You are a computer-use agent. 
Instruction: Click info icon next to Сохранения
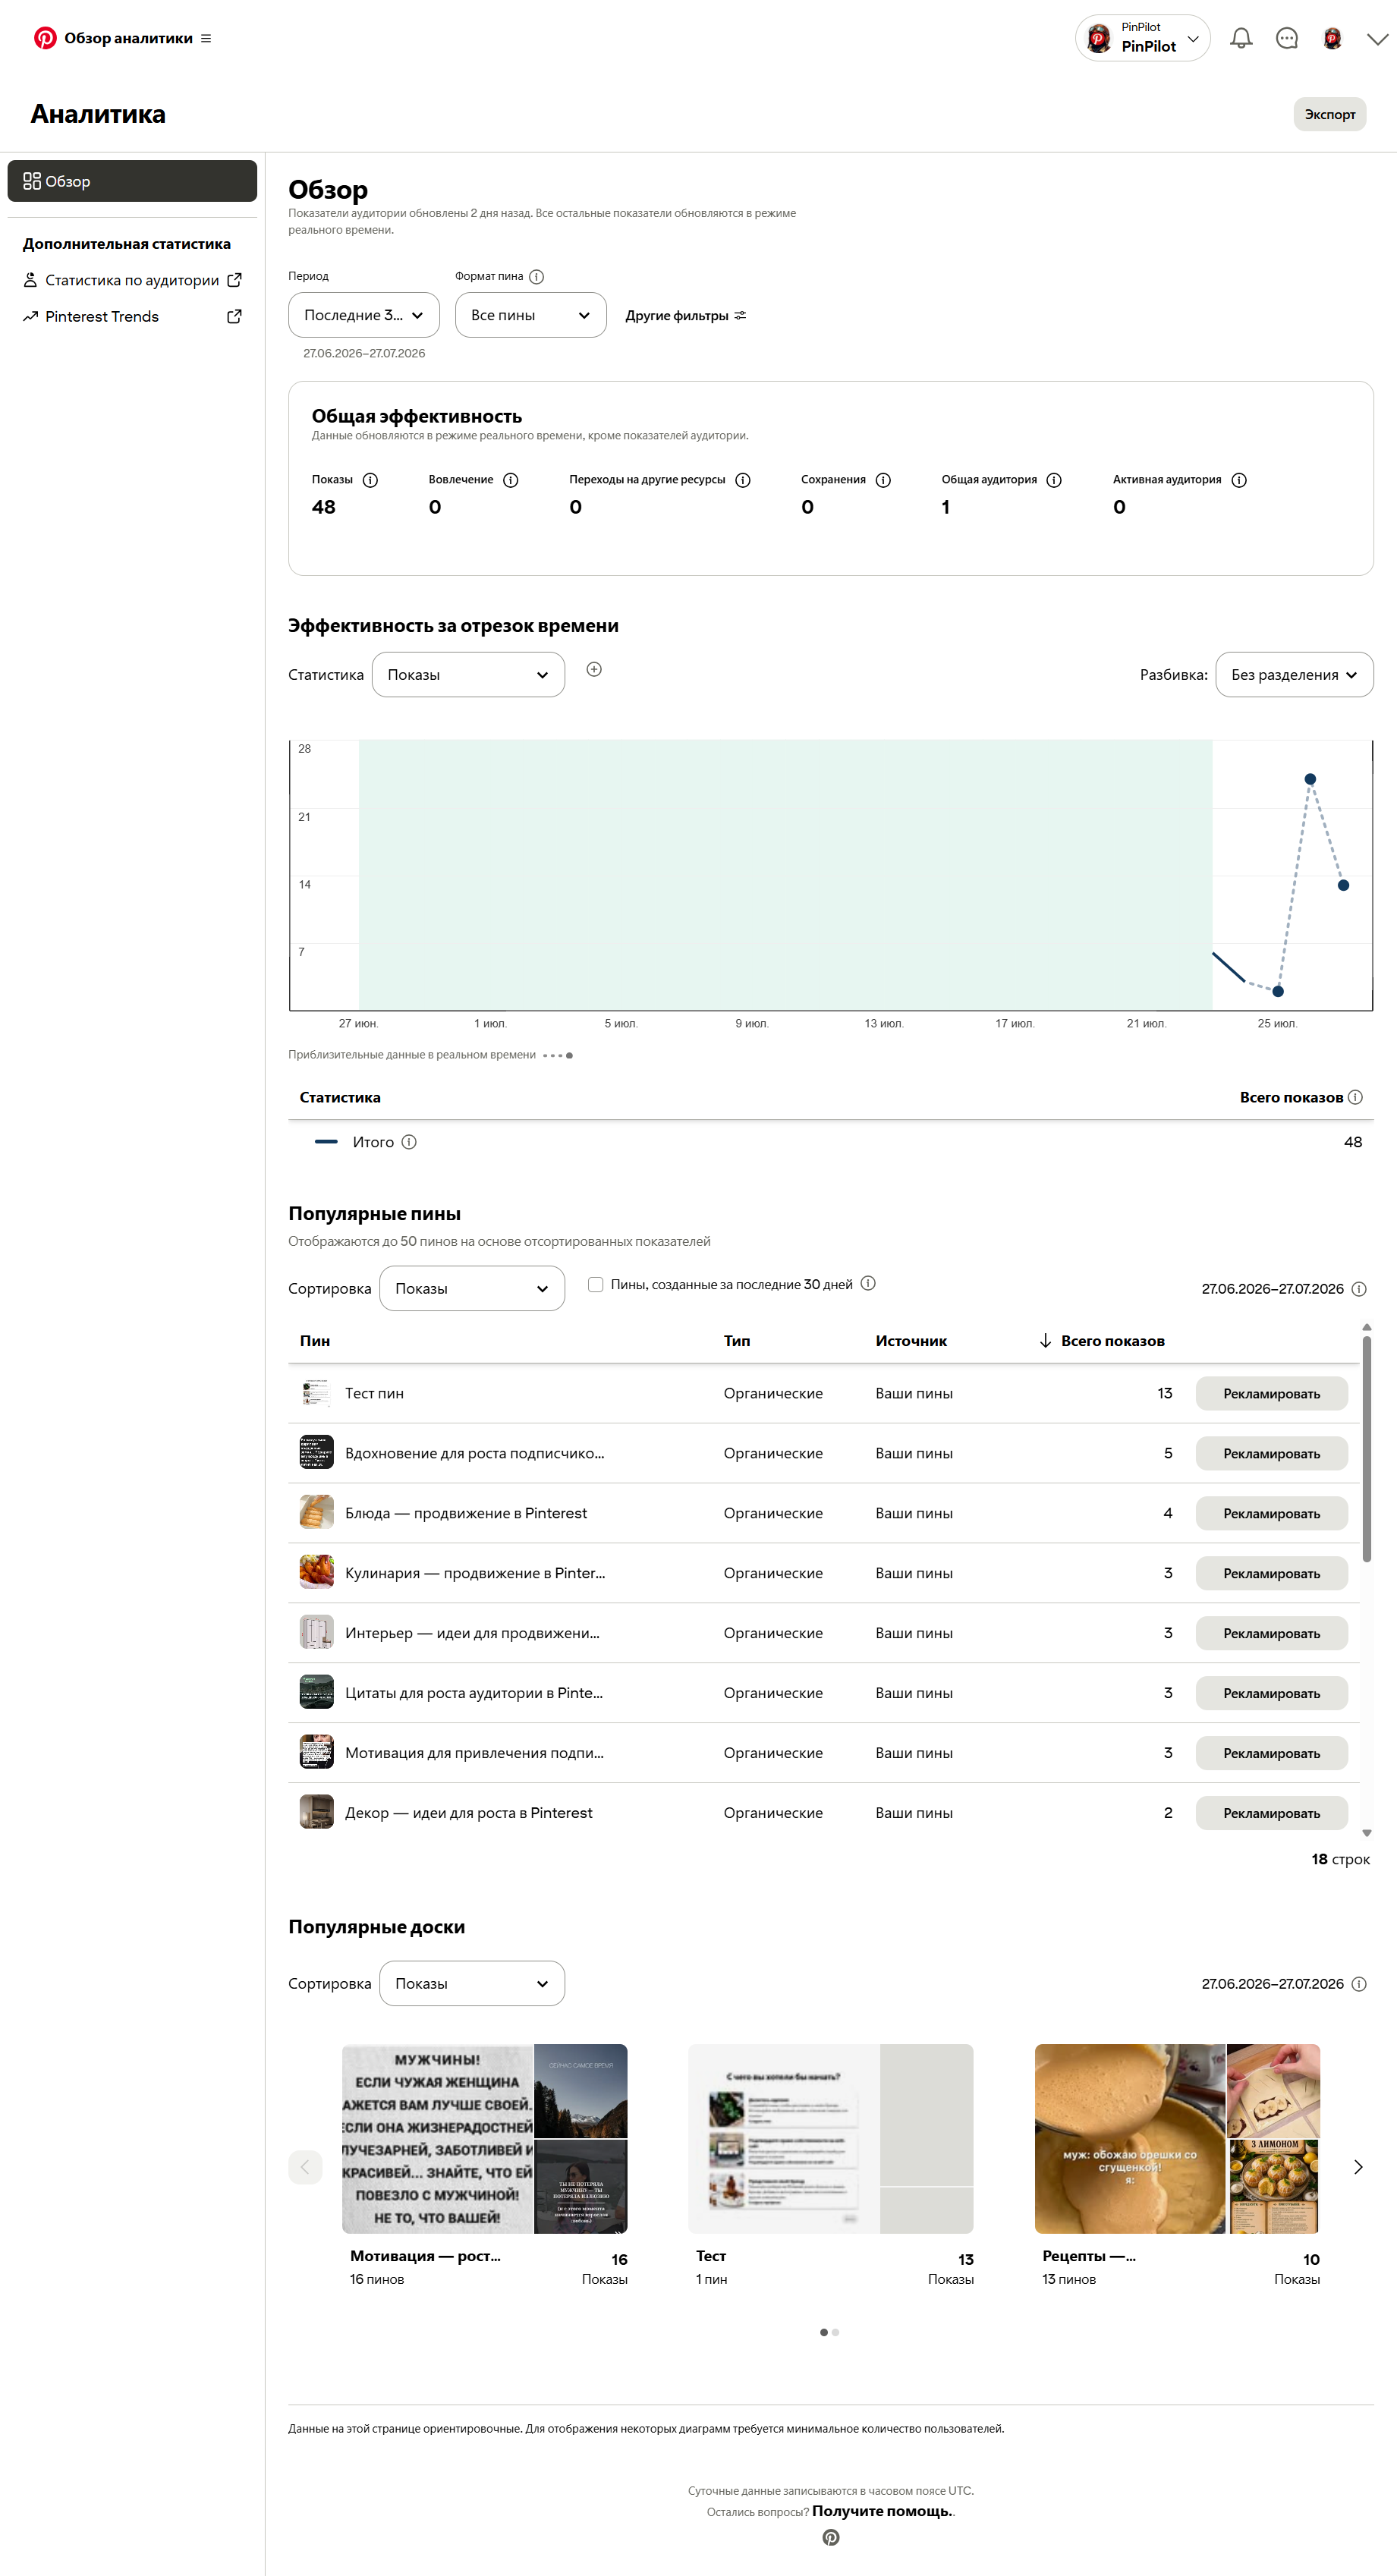coord(883,480)
